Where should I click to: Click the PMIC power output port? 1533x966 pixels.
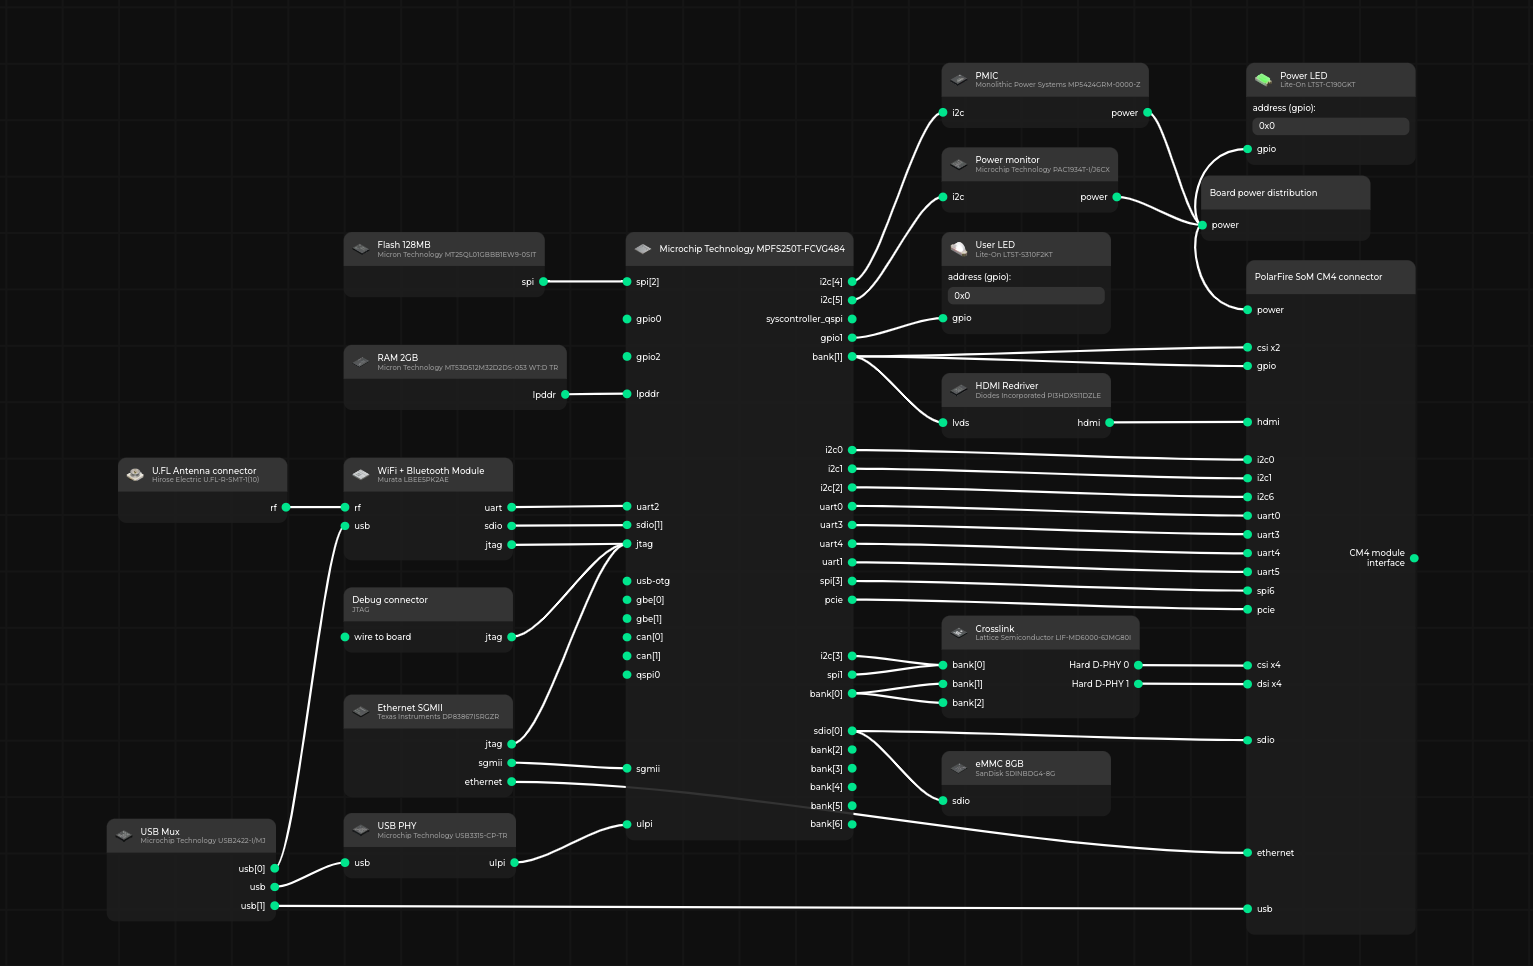1147,113
